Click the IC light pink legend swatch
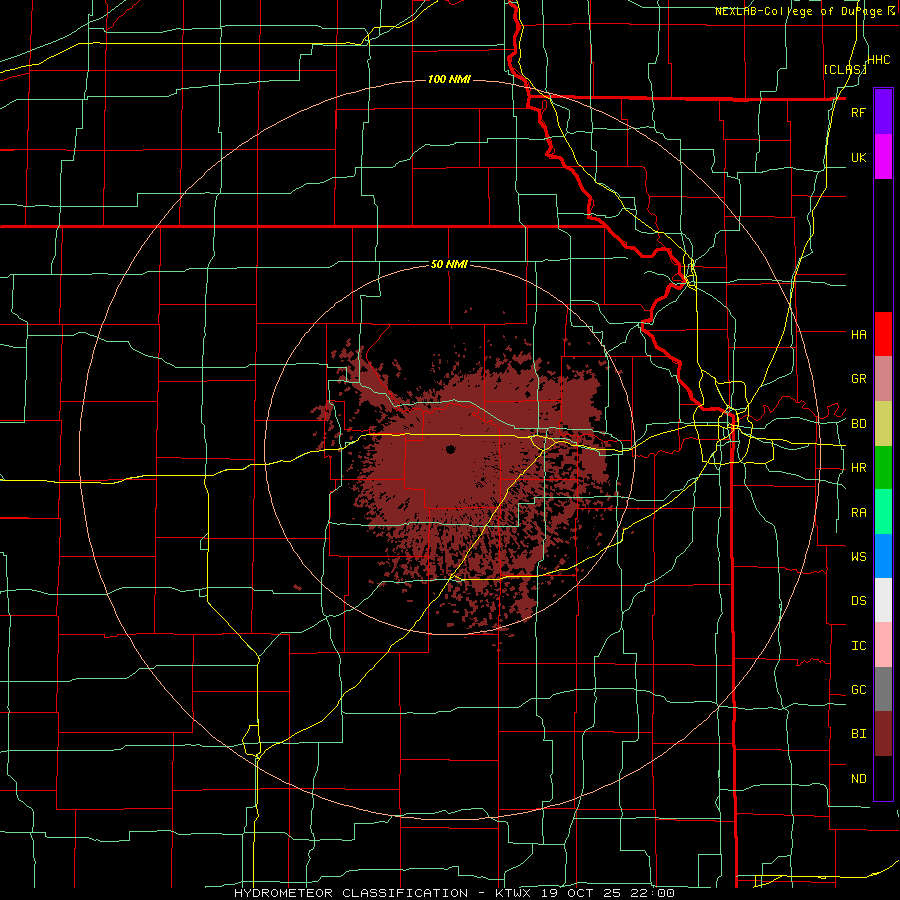 pyautogui.click(x=883, y=645)
